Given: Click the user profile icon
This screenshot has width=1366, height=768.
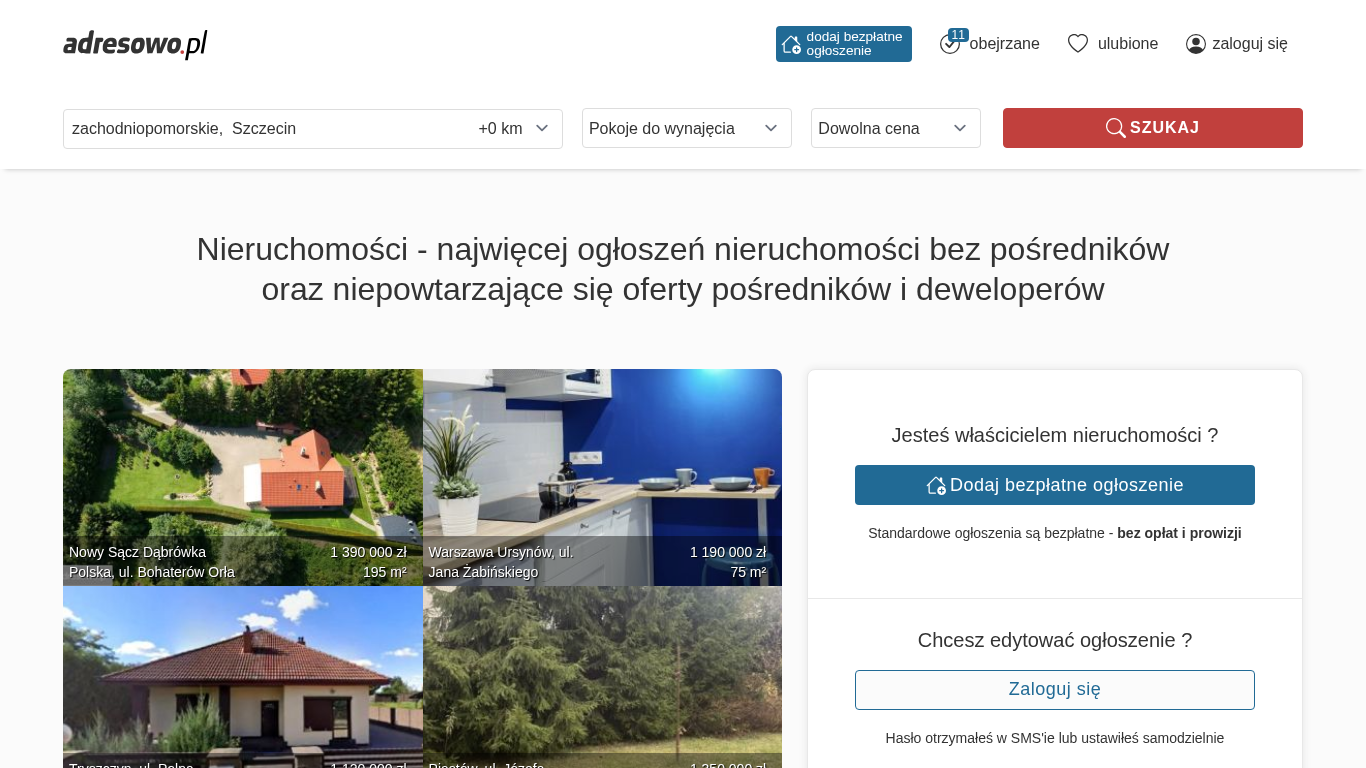Looking at the screenshot, I should [x=1196, y=44].
